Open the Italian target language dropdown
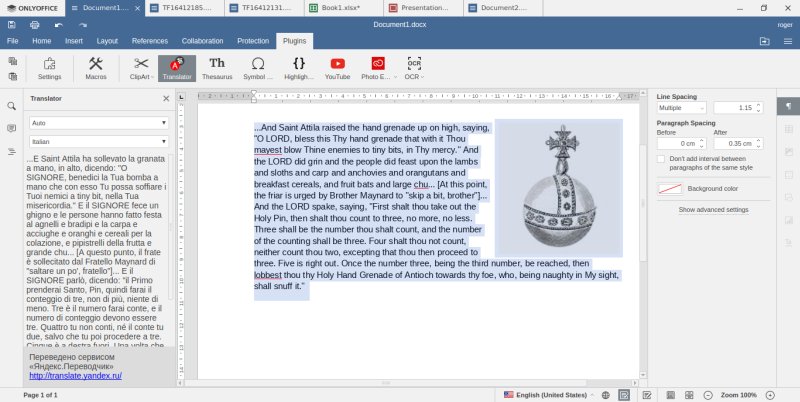Viewport: 800px width, 402px height. pos(99,142)
